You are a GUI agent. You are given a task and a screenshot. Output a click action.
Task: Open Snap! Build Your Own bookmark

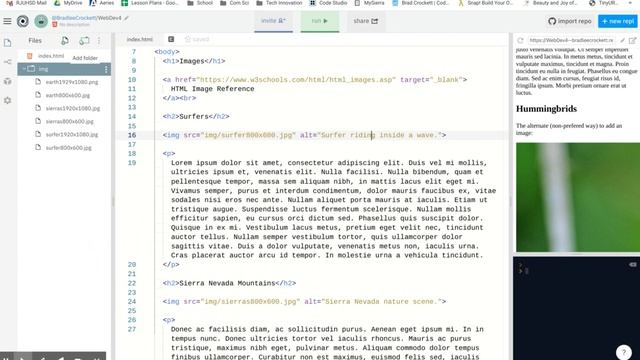(x=486, y=3)
